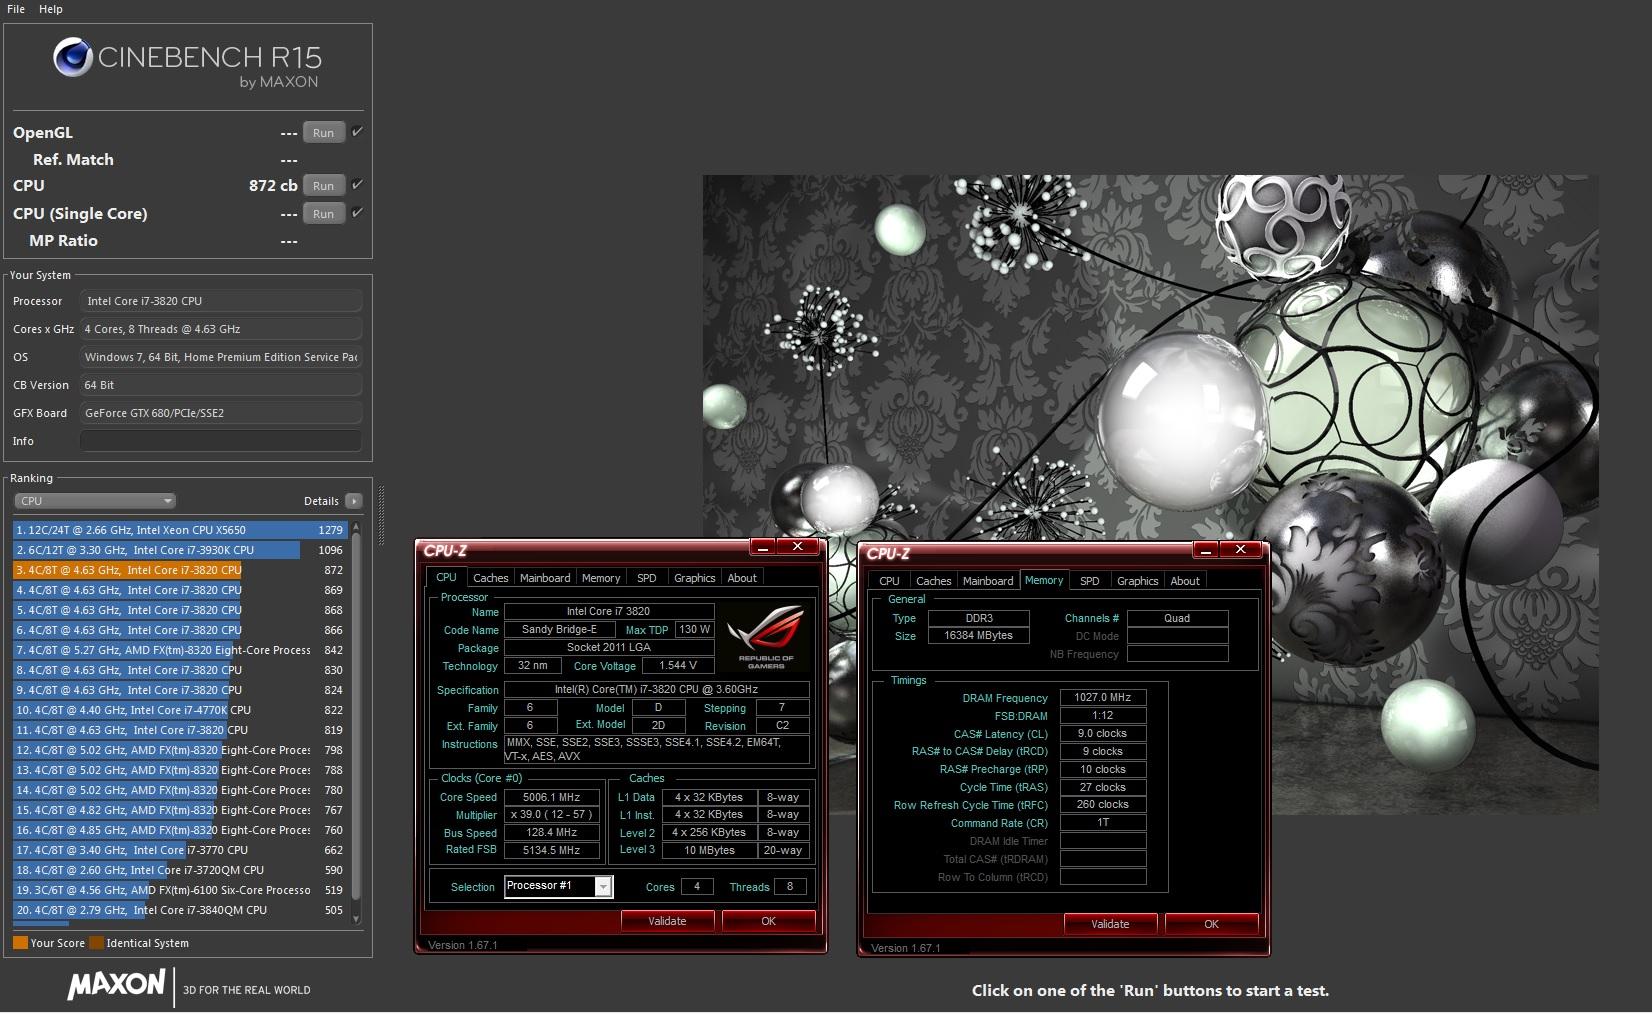Switch to Graphics tab in left CPU-Z
Viewport: 1652px width, 1014px height.
694,578
